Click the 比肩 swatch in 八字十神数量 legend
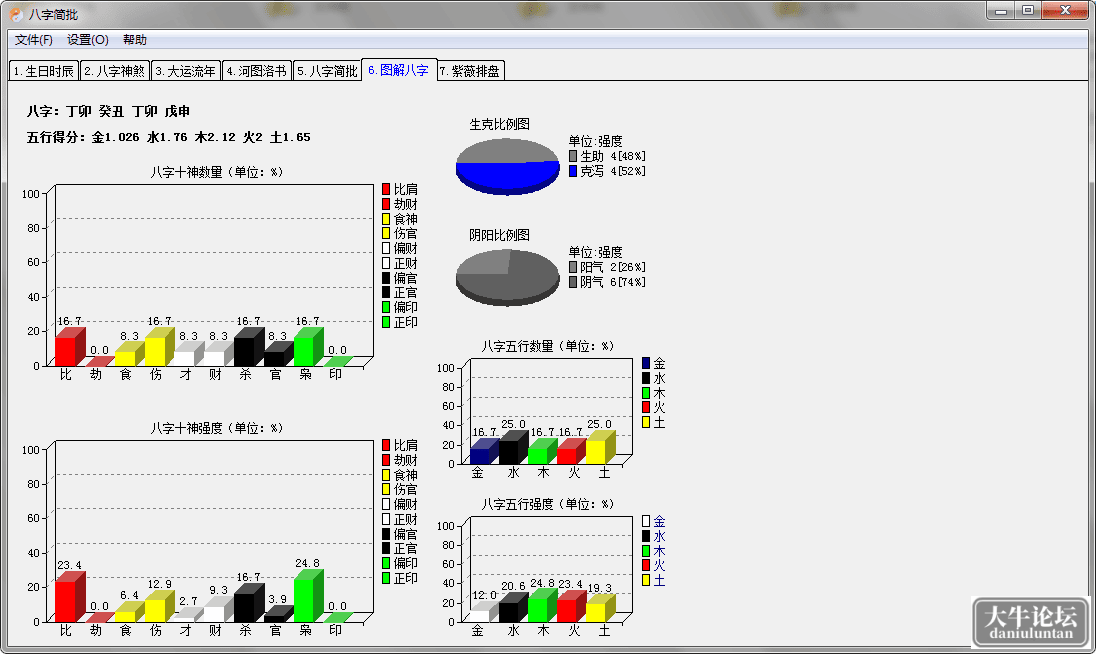This screenshot has height=654, width=1096. point(386,189)
